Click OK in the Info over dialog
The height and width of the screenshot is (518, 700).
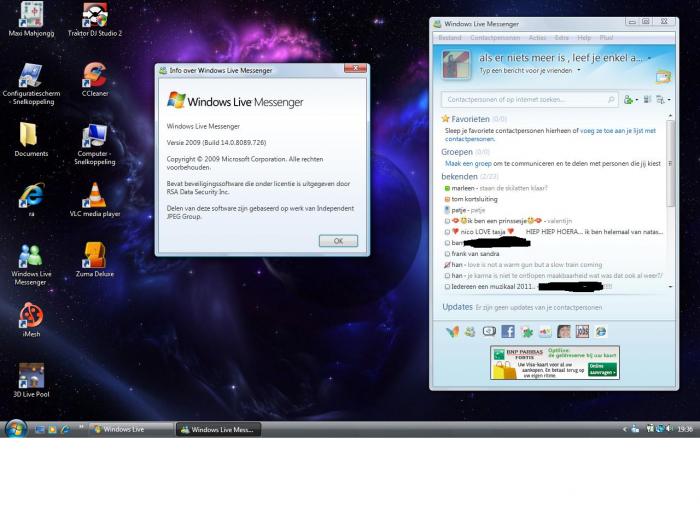[x=338, y=241]
